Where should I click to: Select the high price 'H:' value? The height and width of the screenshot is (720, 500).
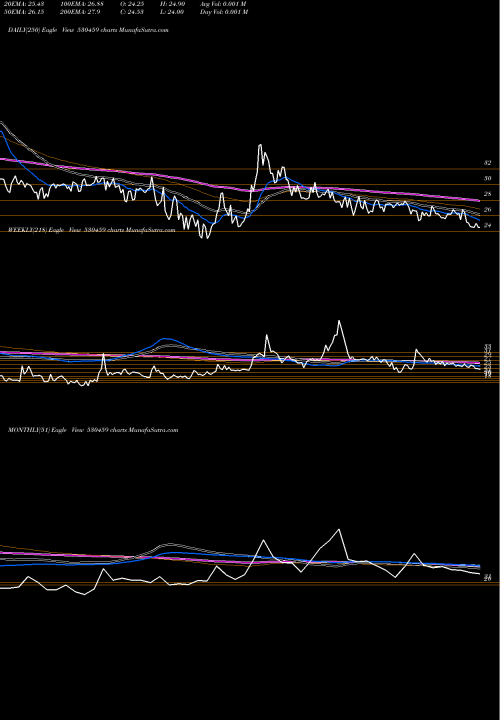[172, 4]
